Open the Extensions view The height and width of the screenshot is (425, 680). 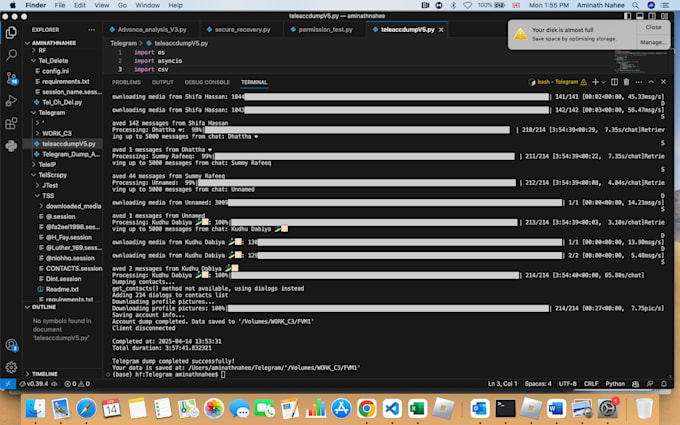pyautogui.click(x=11, y=123)
